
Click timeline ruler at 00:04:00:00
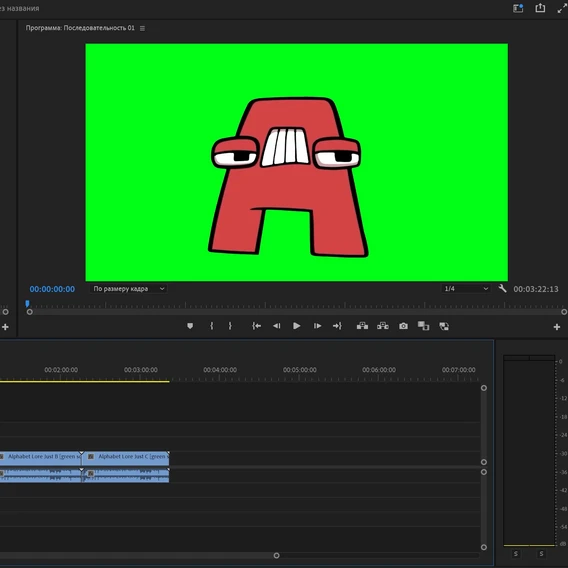[220, 370]
